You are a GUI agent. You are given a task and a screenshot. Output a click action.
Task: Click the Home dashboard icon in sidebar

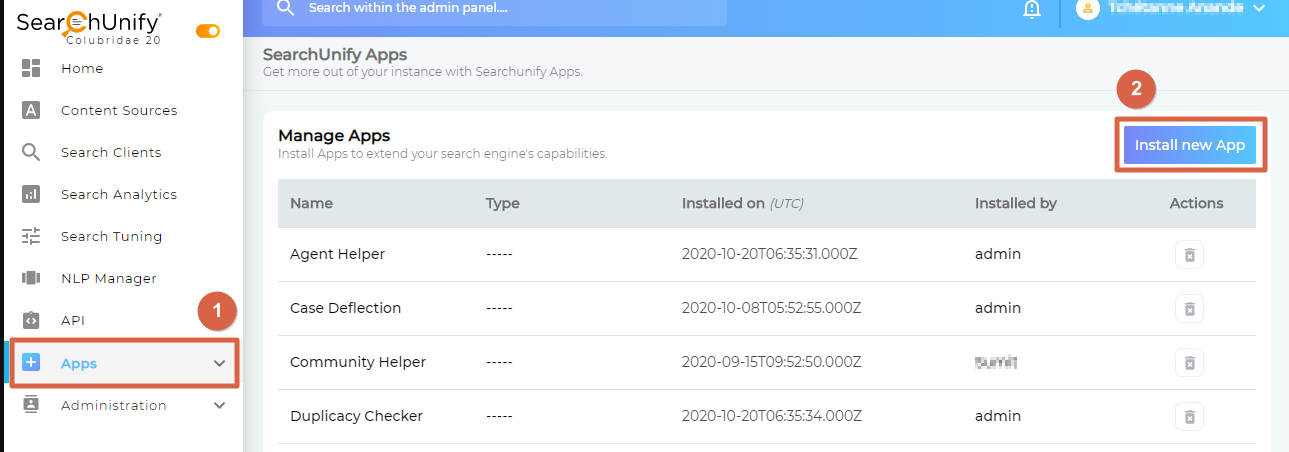tap(31, 68)
